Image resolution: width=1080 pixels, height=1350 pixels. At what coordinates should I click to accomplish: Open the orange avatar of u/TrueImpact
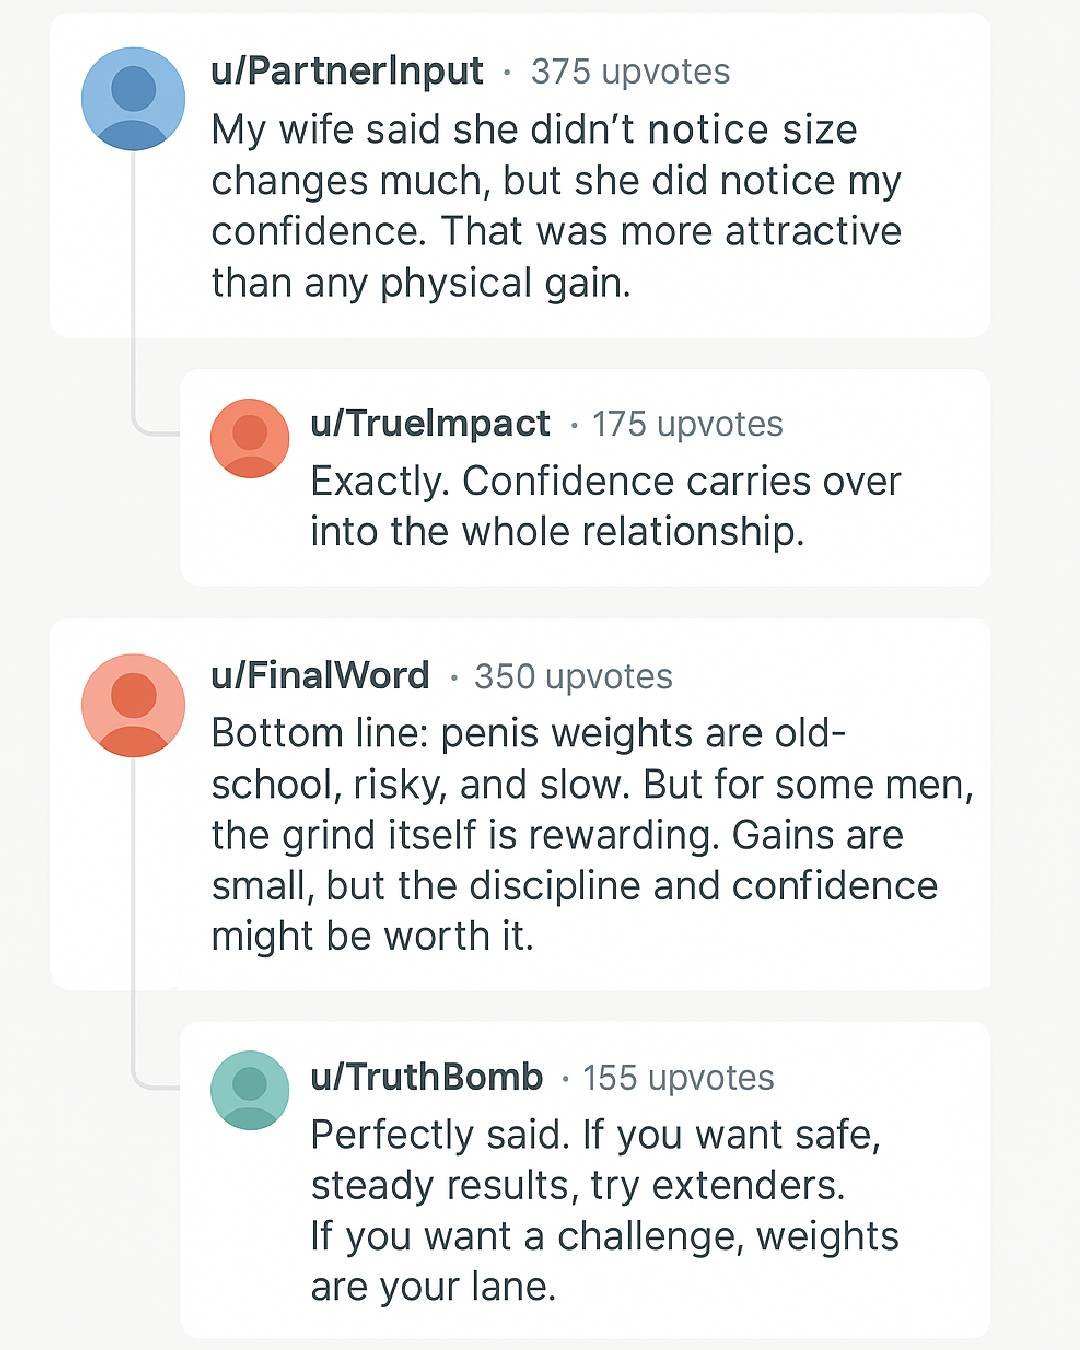(x=249, y=438)
